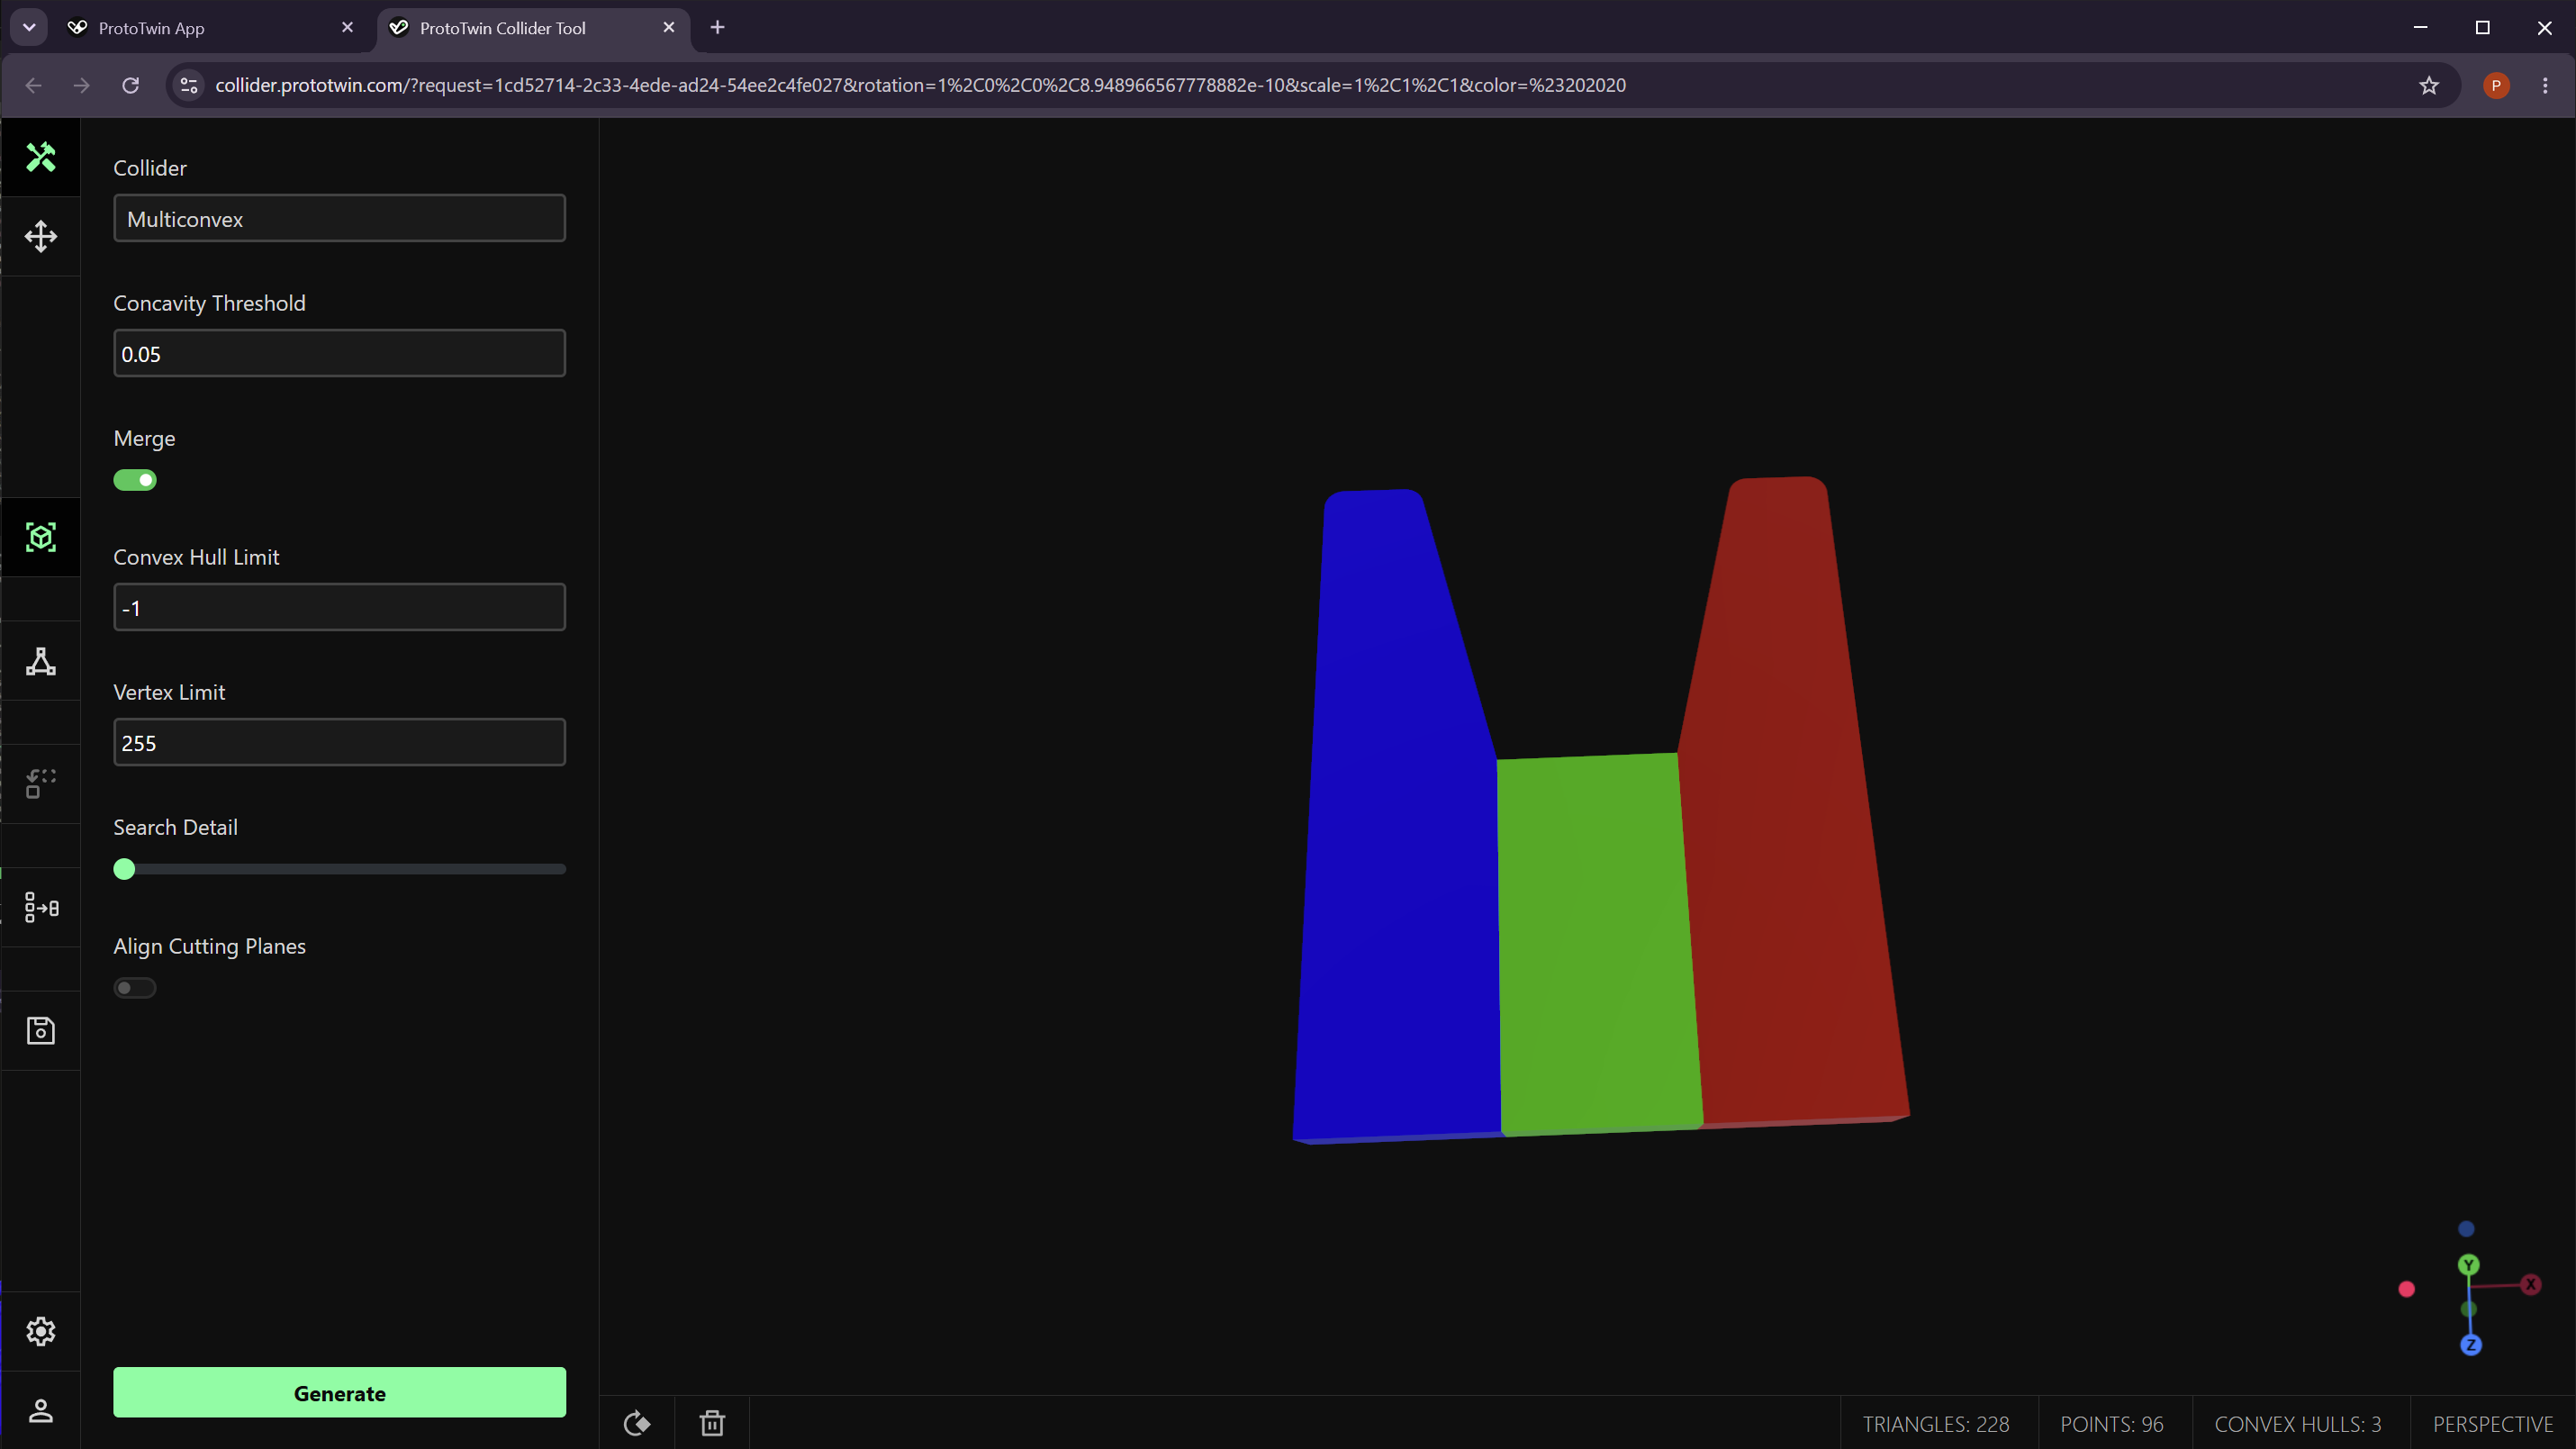Focus the Convex Hull Limit field
Screen dimensions: 2576x1449
(x=339, y=607)
